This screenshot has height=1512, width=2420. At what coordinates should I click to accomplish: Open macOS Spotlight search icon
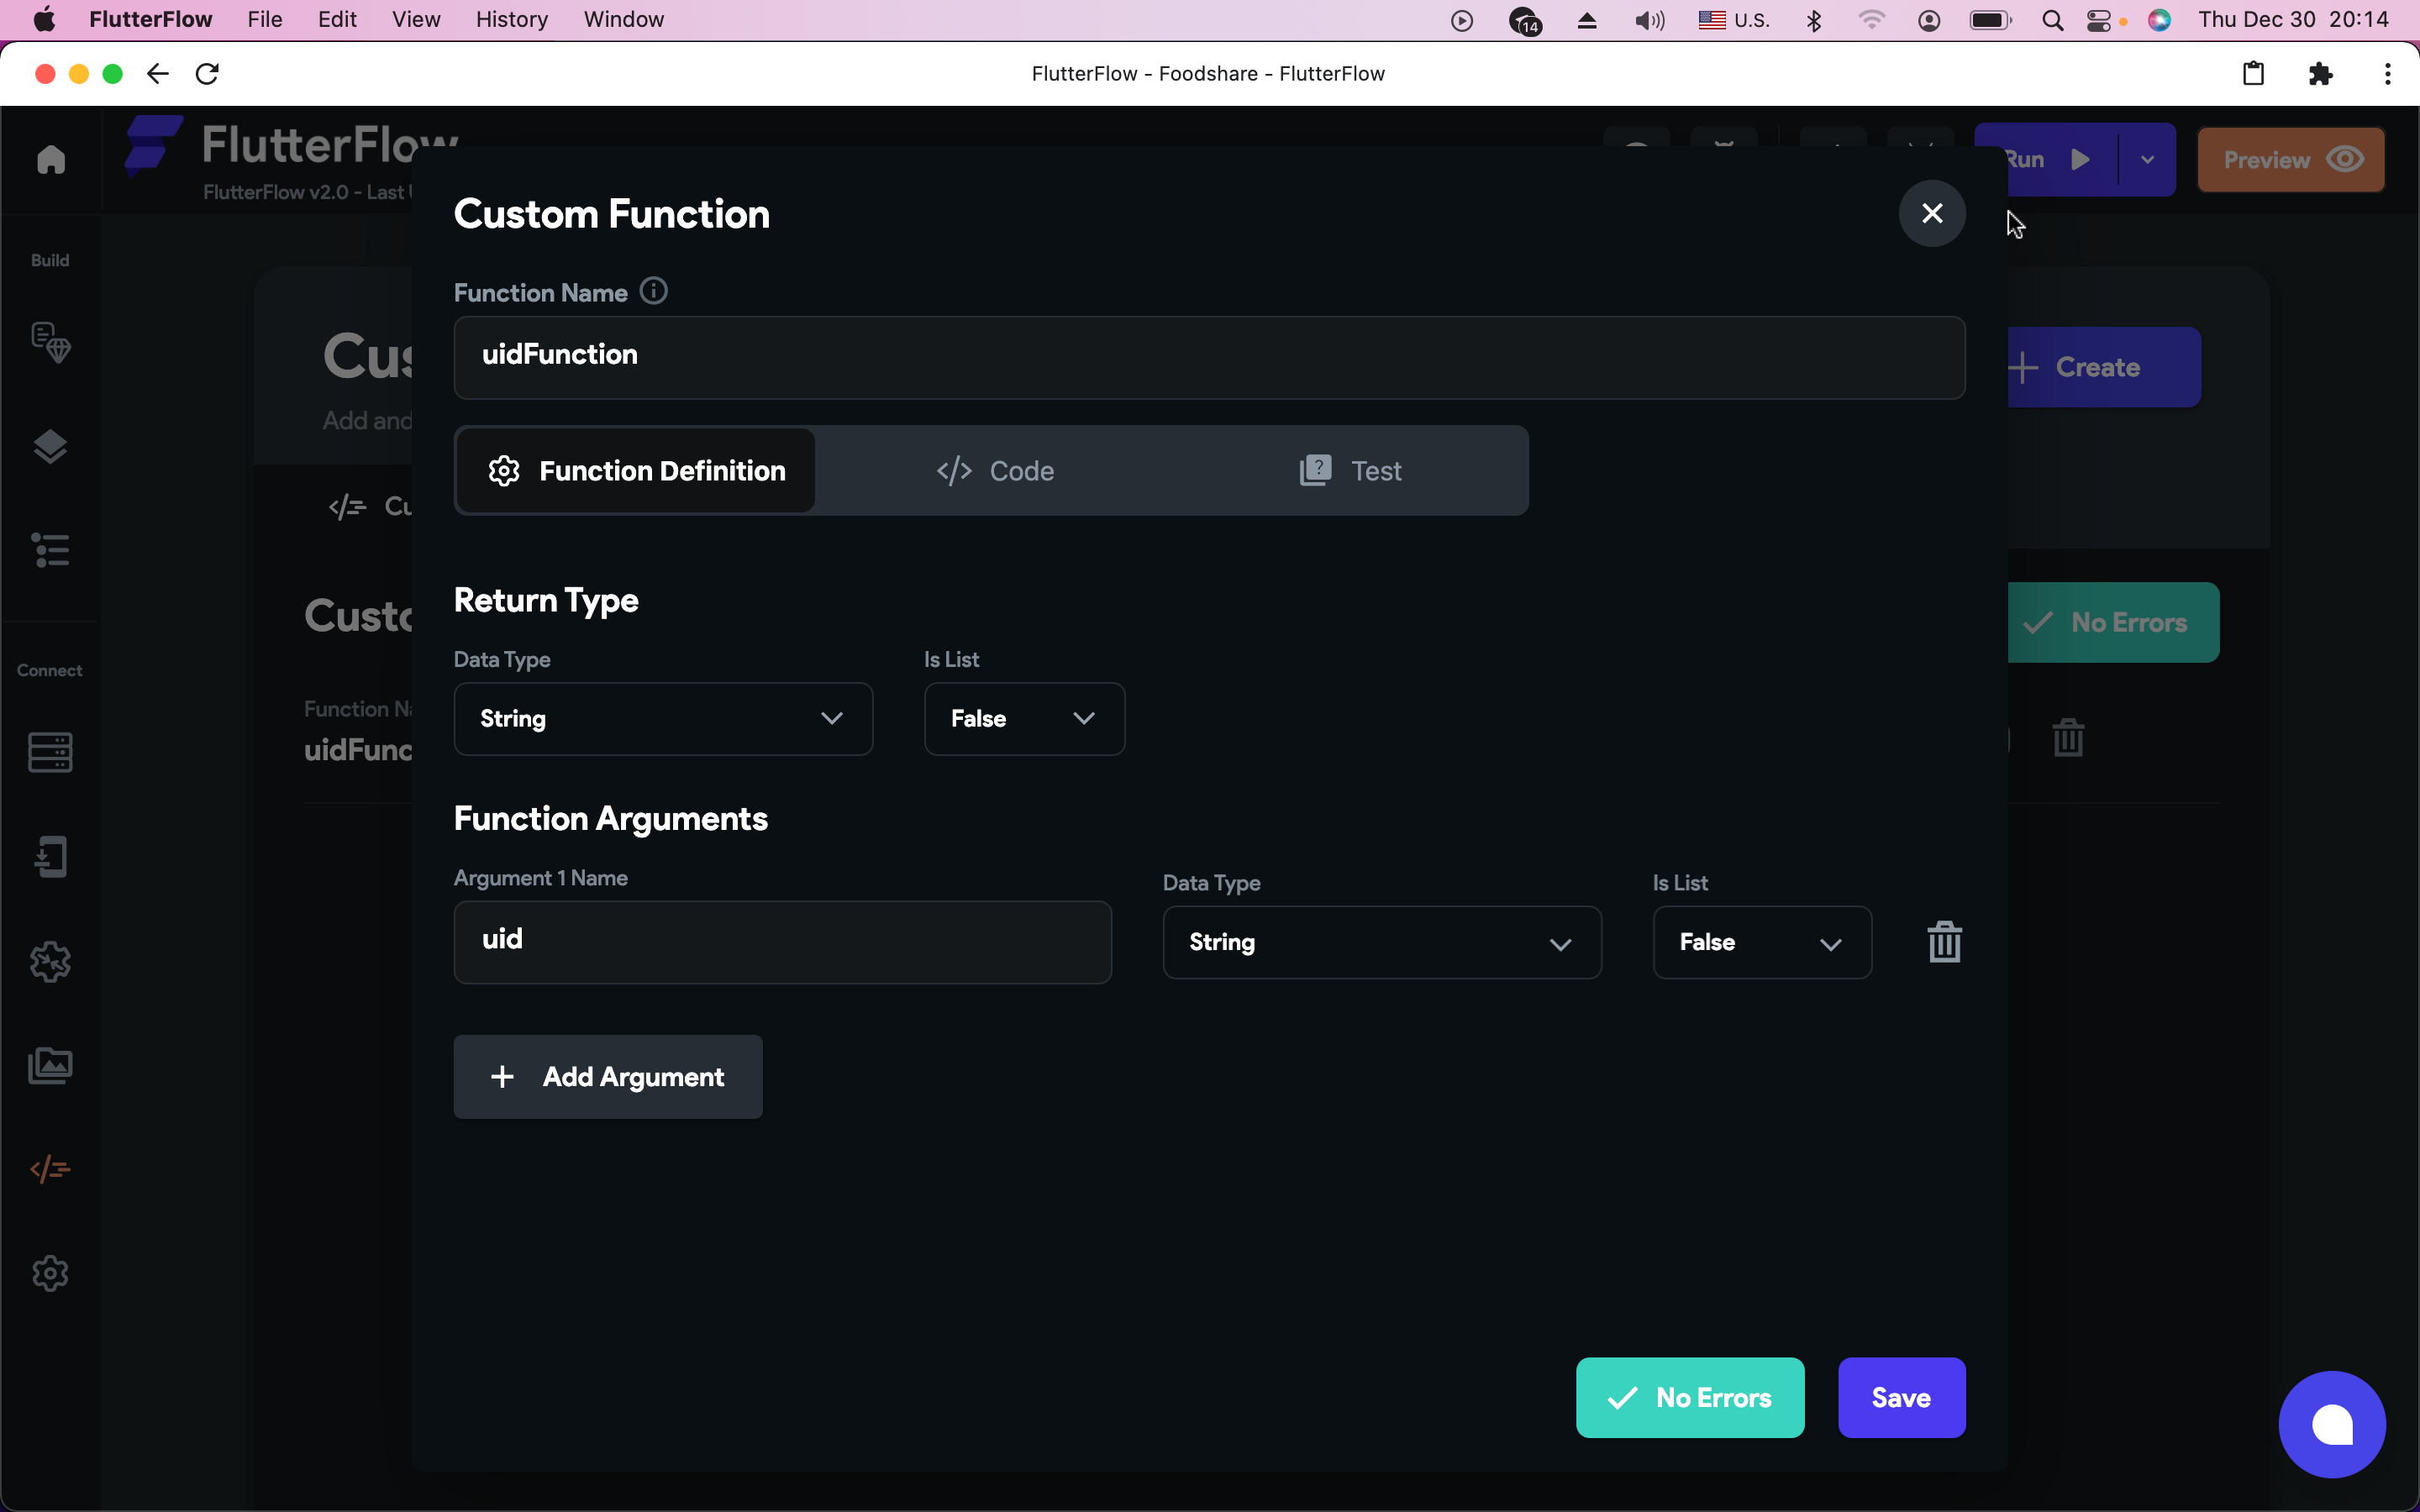coord(2052,20)
